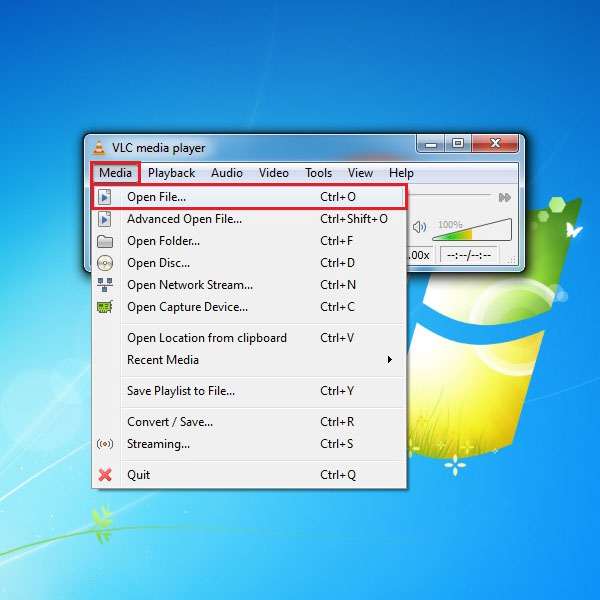
Task: Maximize the VLC media player window
Action: coord(458,144)
